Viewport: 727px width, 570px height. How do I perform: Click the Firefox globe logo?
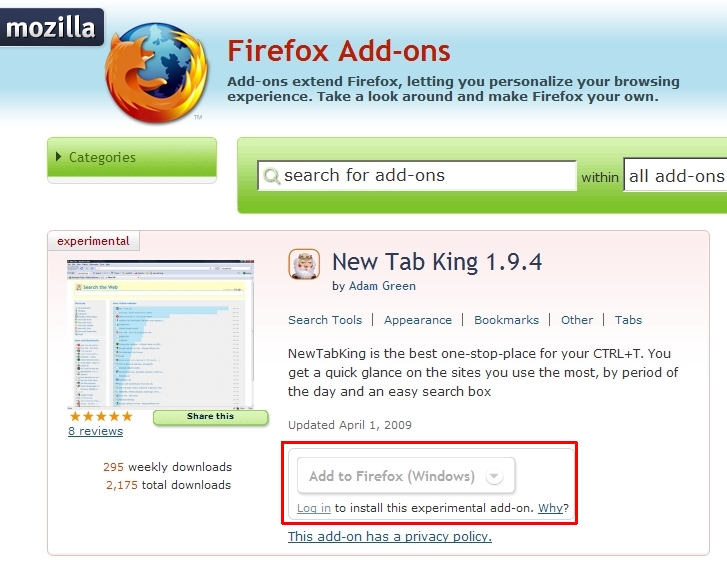click(156, 72)
